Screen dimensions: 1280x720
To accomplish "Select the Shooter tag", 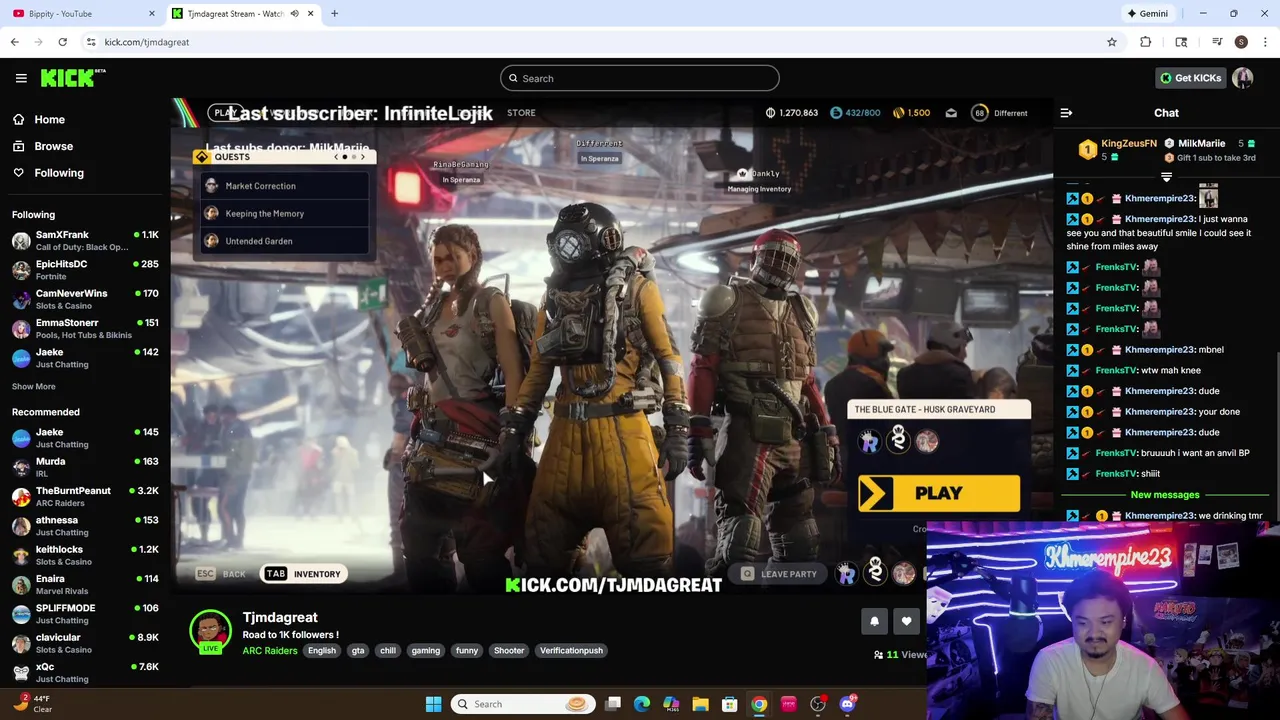I will pos(509,651).
